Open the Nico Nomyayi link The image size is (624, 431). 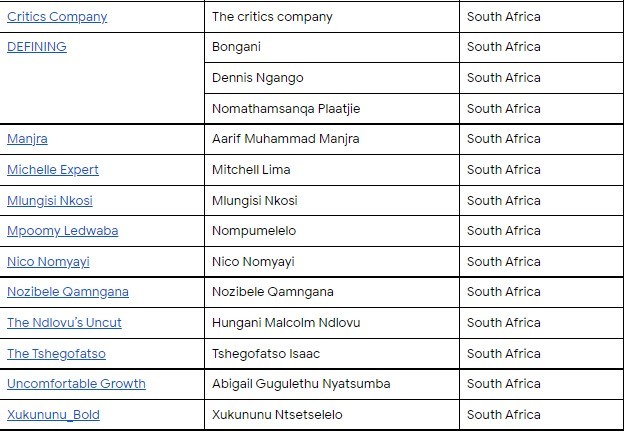coord(48,262)
